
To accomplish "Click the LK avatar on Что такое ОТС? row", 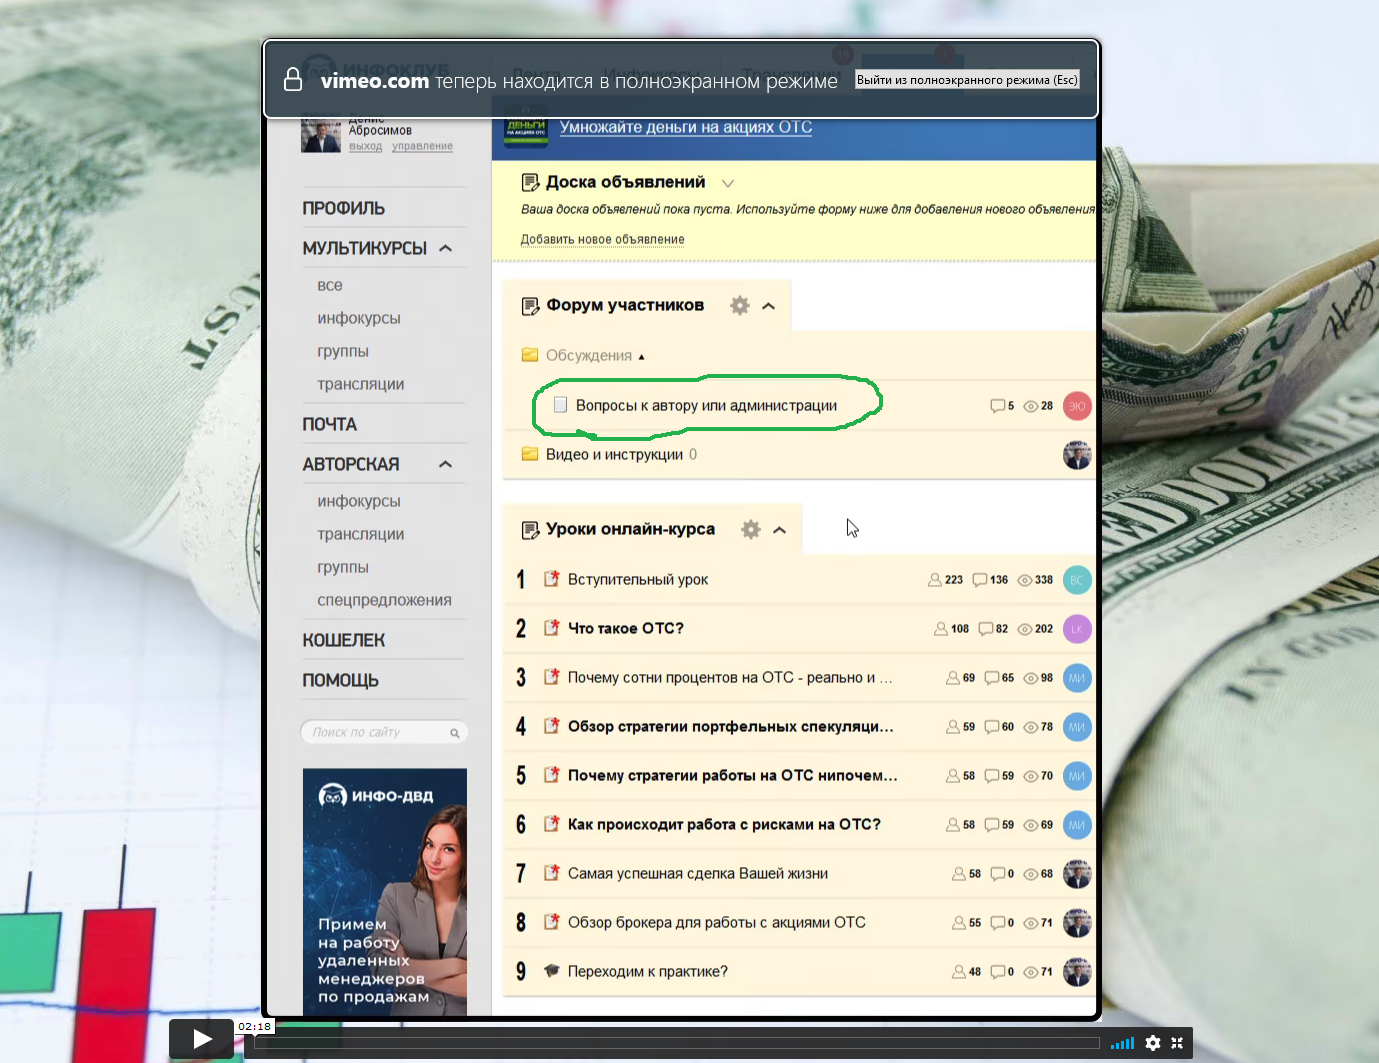I will click(1077, 629).
